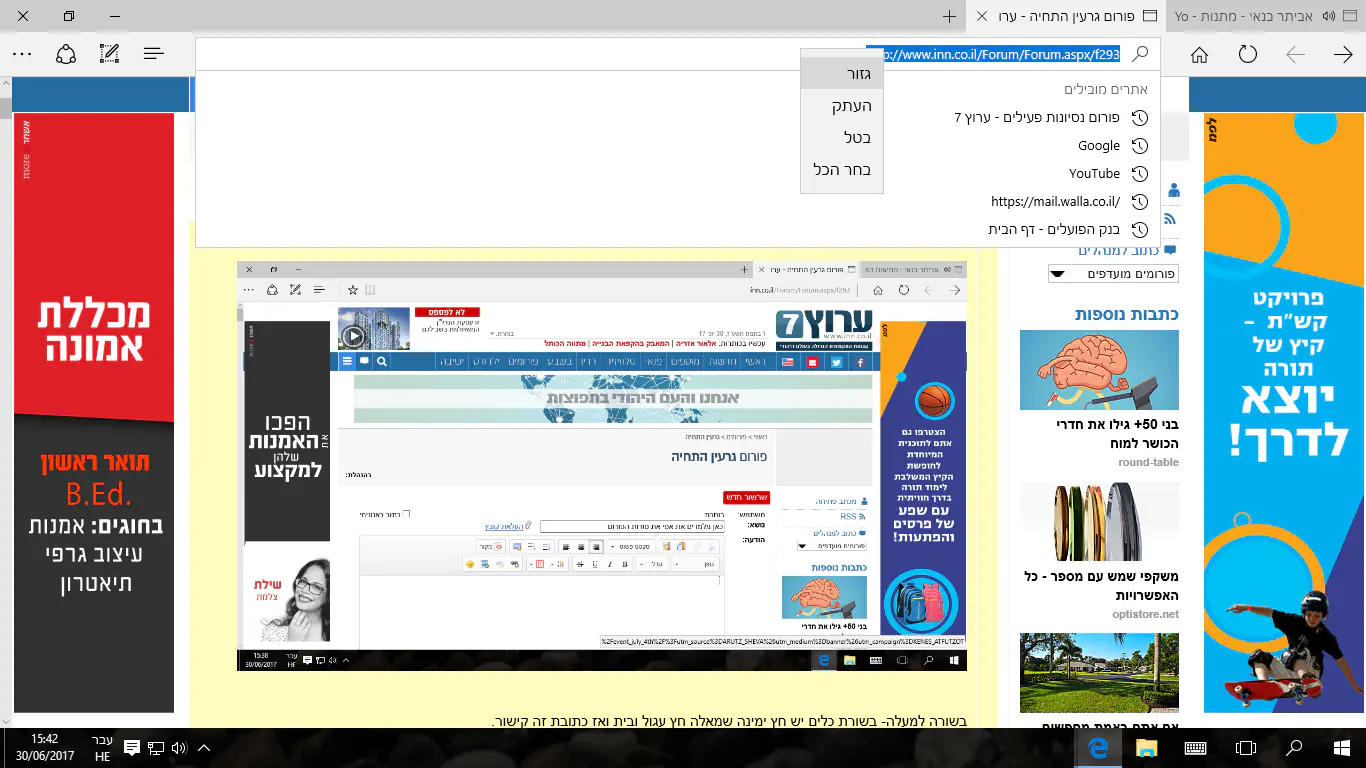Open the Edge More (three dots) menu
This screenshot has height=768, width=1366.
(x=22, y=54)
